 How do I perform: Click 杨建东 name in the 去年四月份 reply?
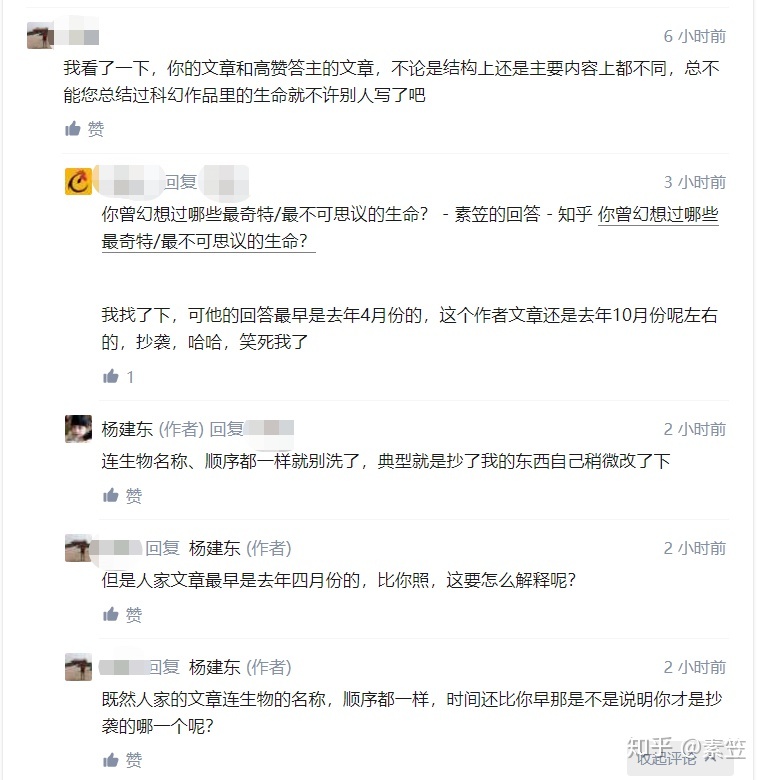point(214,548)
